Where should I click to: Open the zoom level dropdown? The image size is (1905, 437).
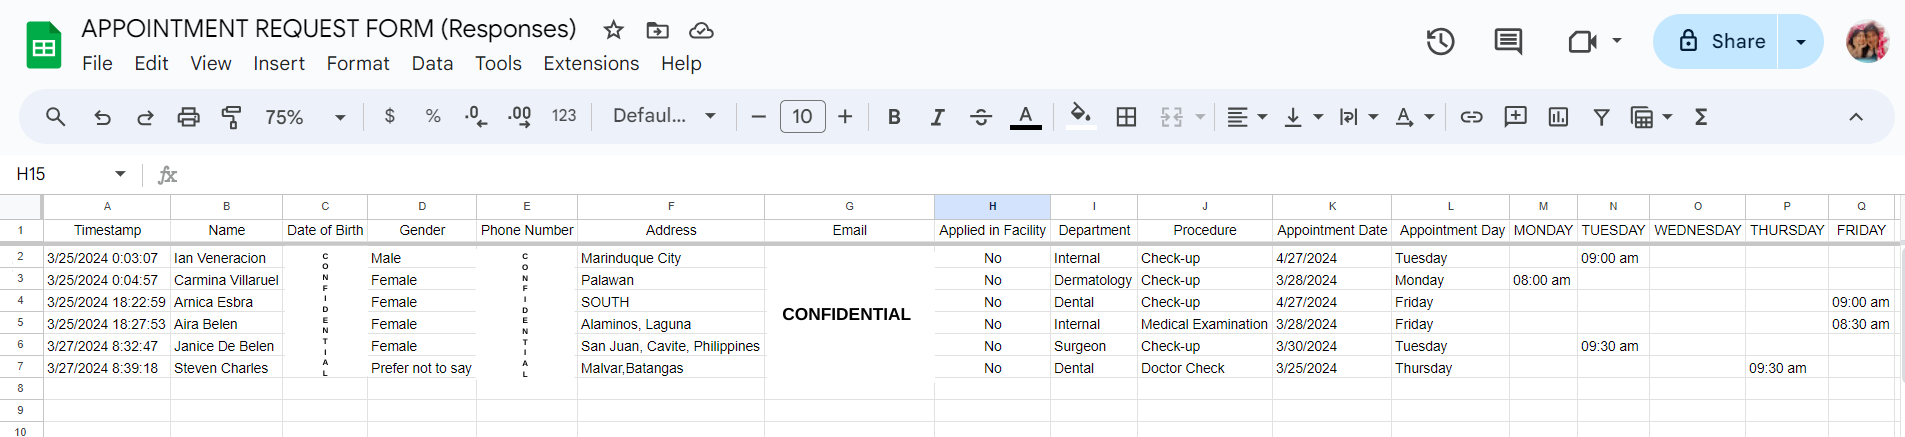[305, 117]
